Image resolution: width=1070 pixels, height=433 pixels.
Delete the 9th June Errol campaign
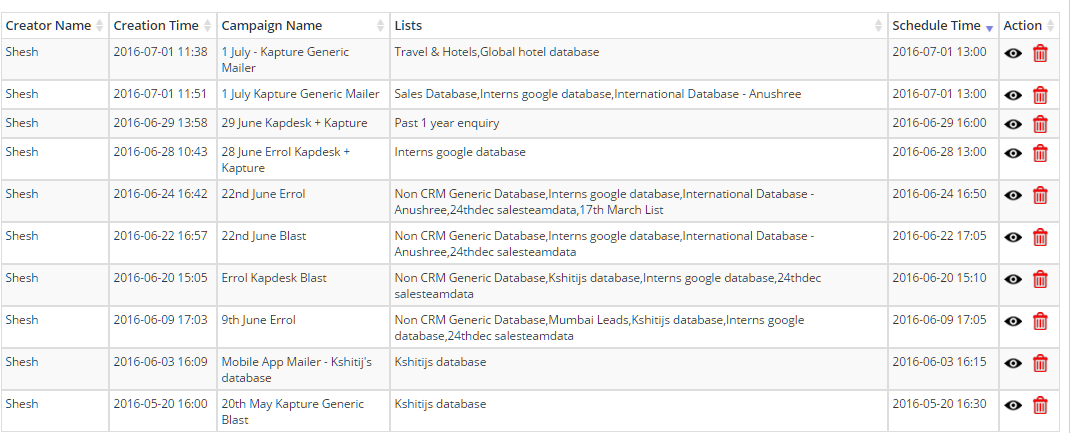pos(1040,321)
